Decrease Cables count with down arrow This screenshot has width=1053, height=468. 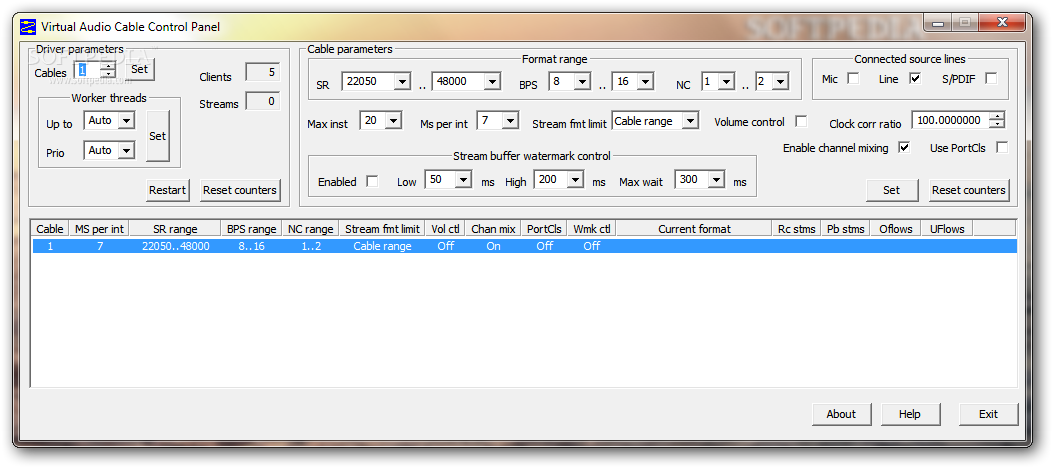coord(108,74)
